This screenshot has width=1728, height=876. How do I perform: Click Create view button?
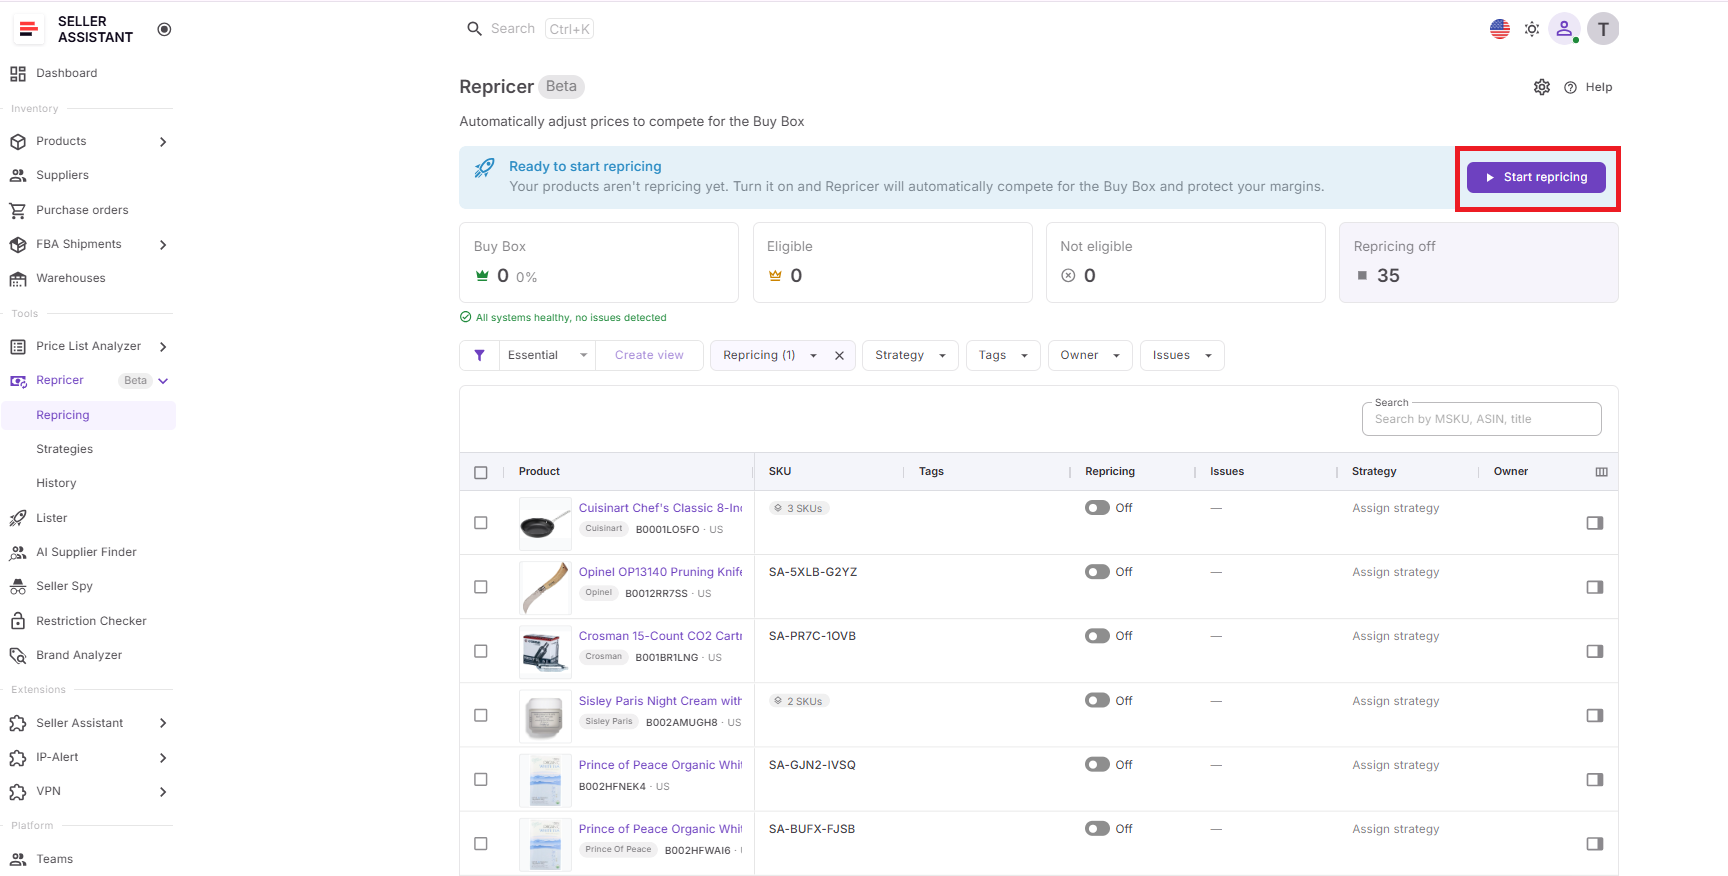(x=649, y=355)
